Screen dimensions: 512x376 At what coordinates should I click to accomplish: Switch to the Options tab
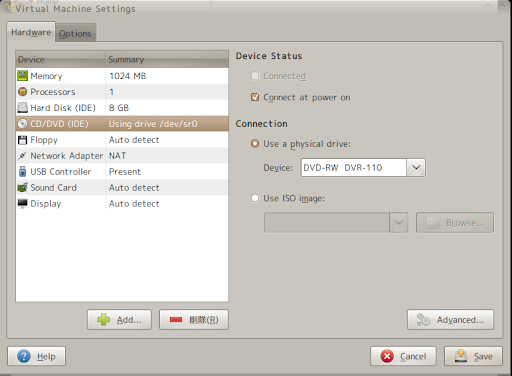click(75, 33)
